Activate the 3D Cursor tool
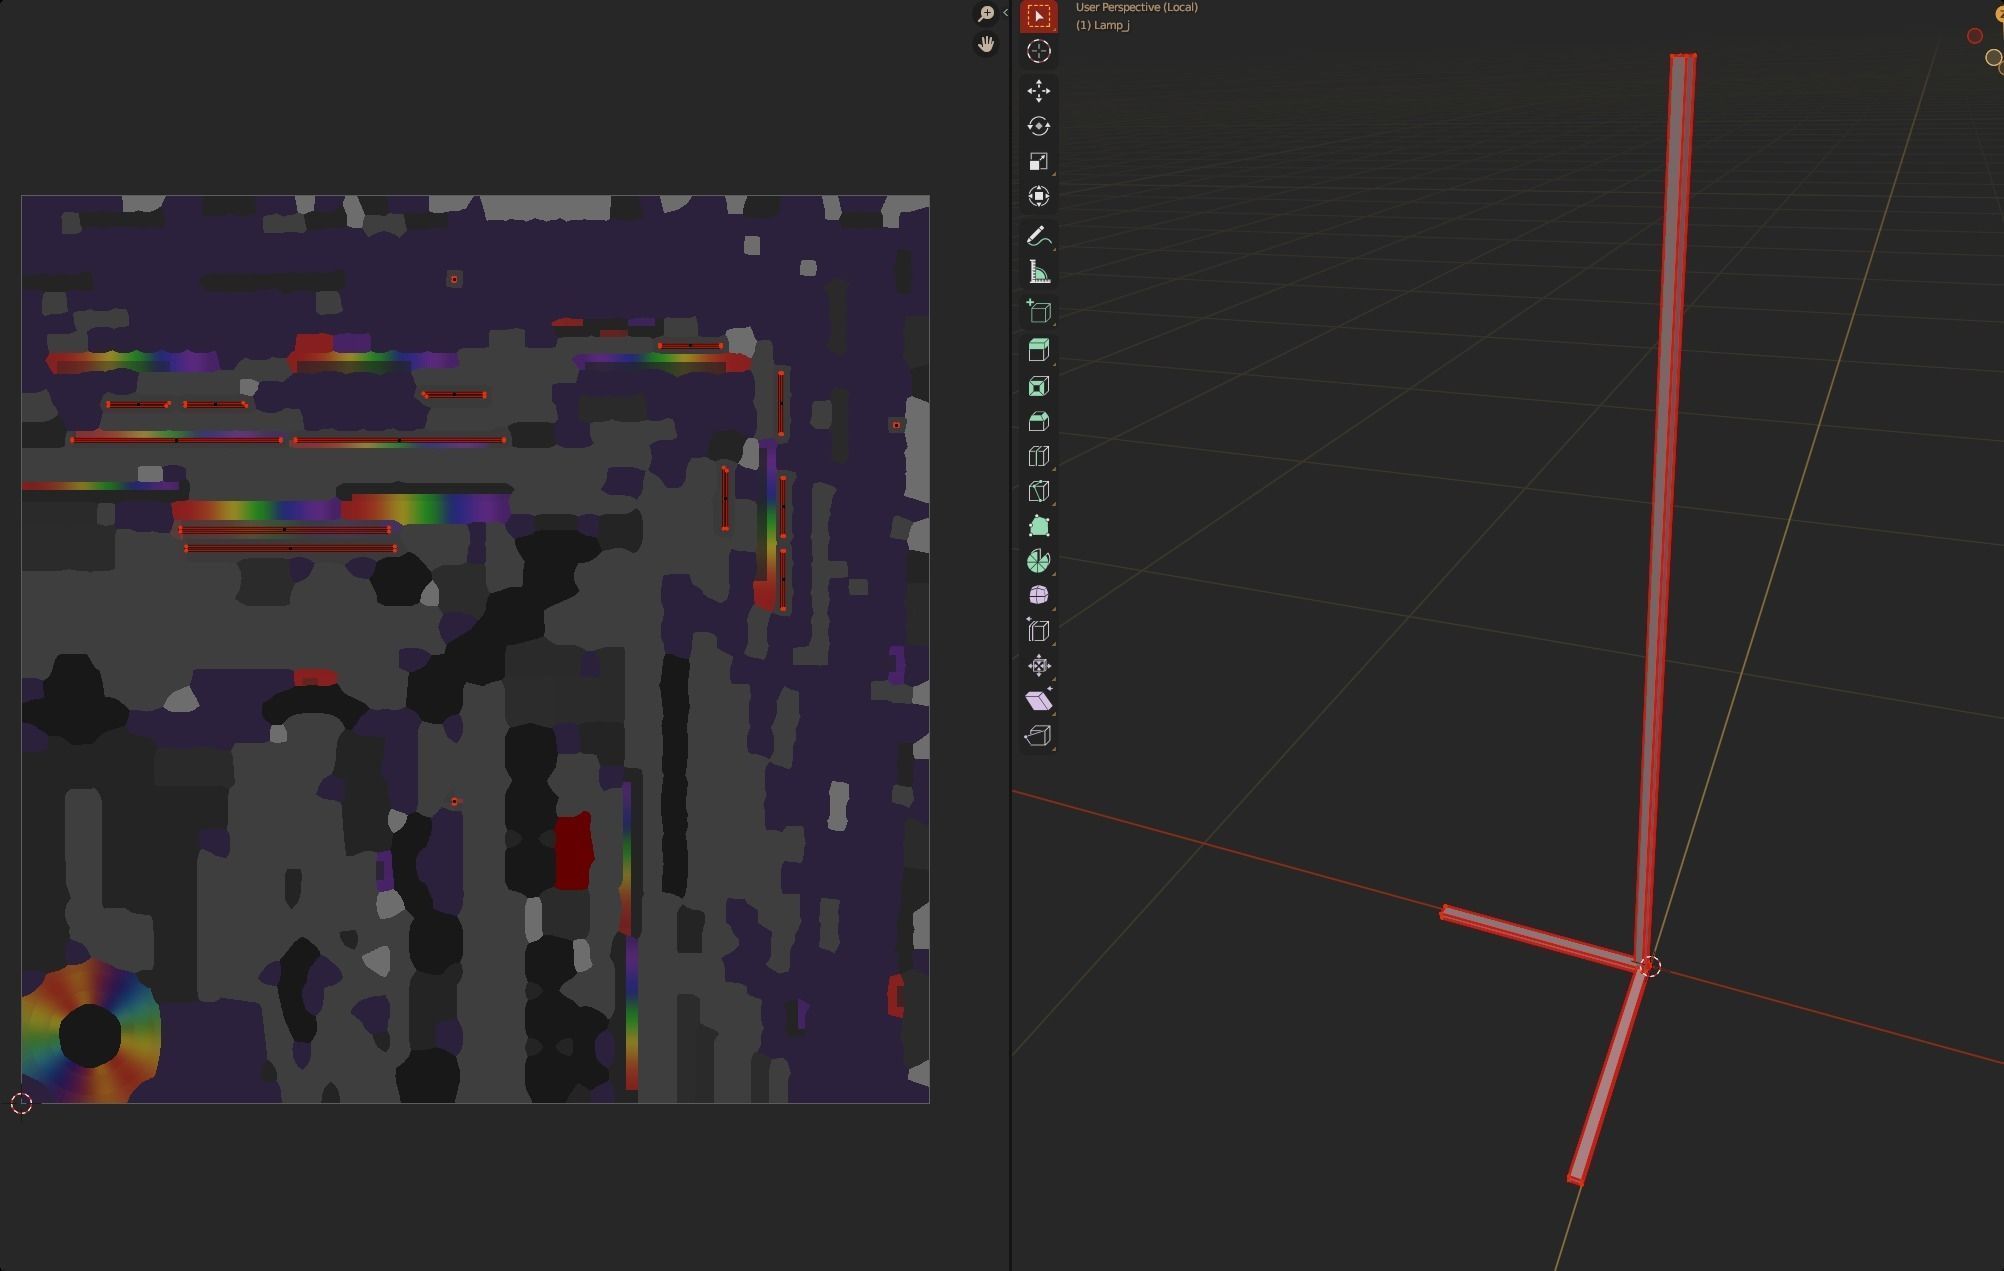Screen dimensions: 2004x1271 1038,52
